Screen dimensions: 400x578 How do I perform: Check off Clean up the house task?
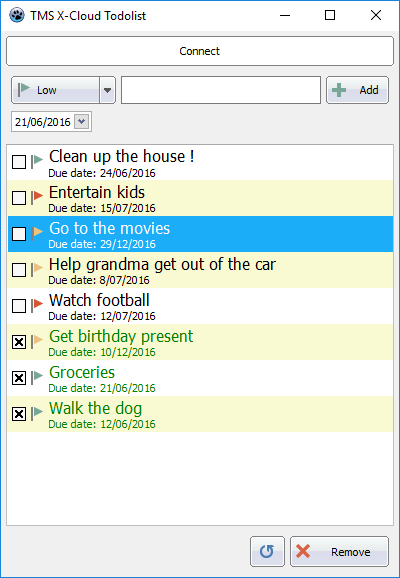pos(19,162)
